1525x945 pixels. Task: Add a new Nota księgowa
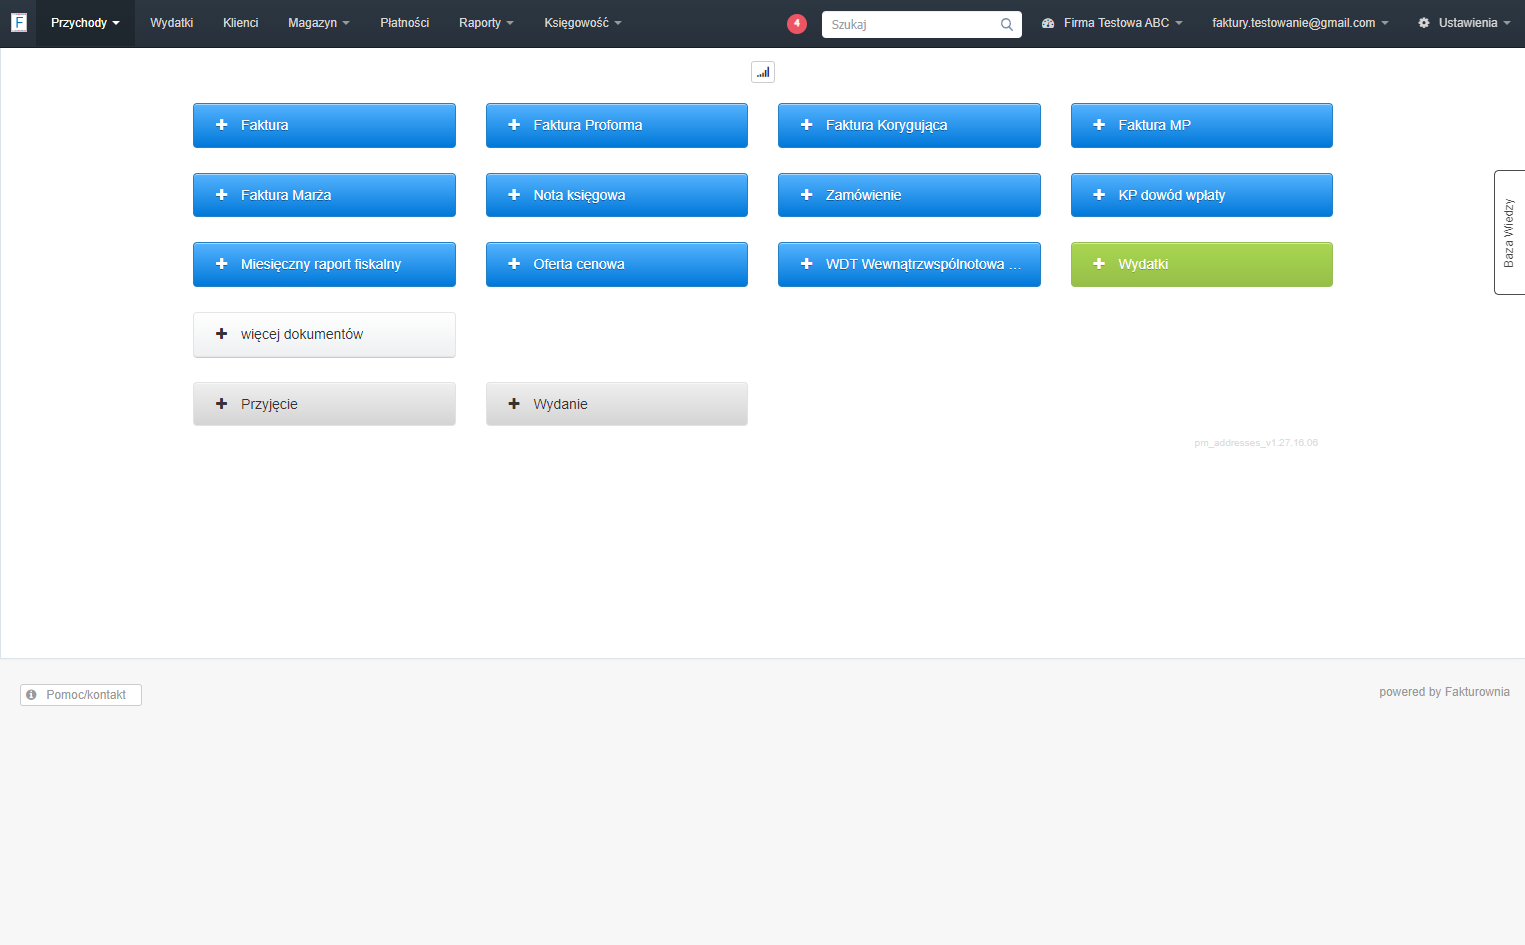point(617,195)
